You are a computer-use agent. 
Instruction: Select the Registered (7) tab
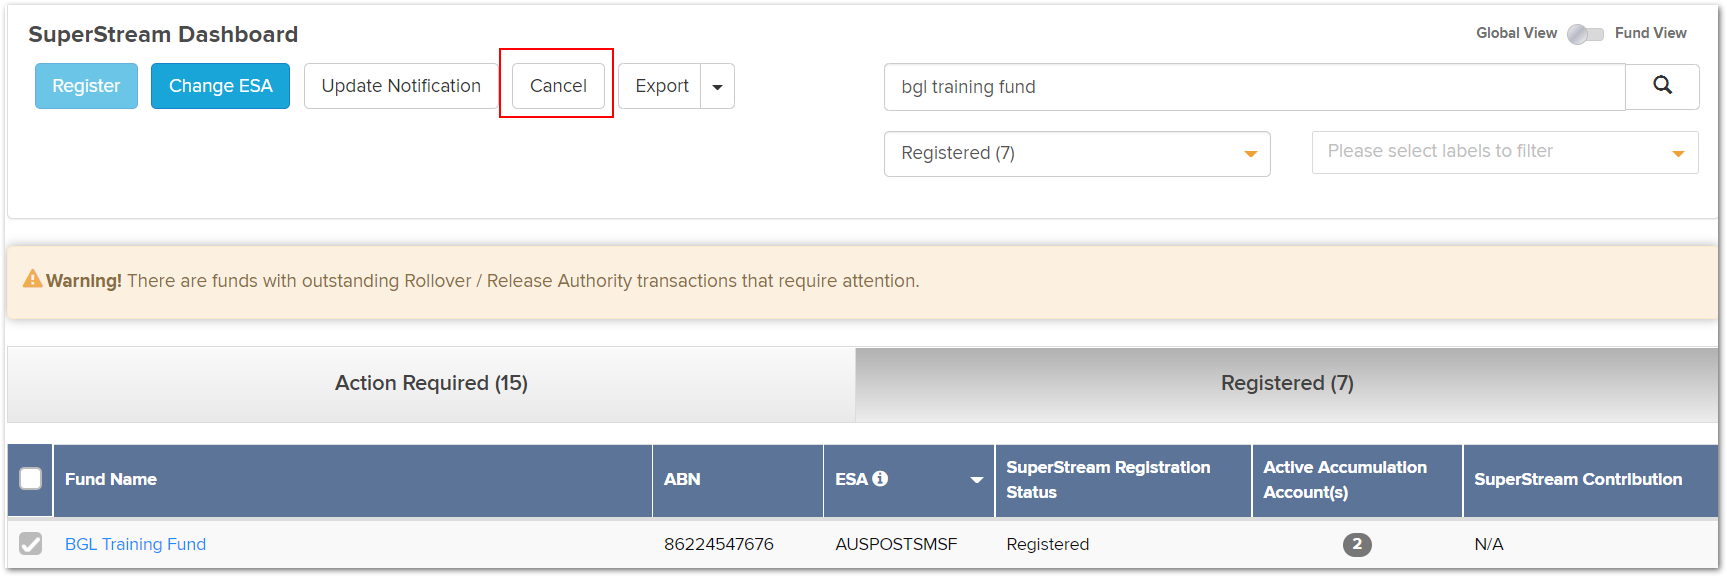click(1287, 383)
